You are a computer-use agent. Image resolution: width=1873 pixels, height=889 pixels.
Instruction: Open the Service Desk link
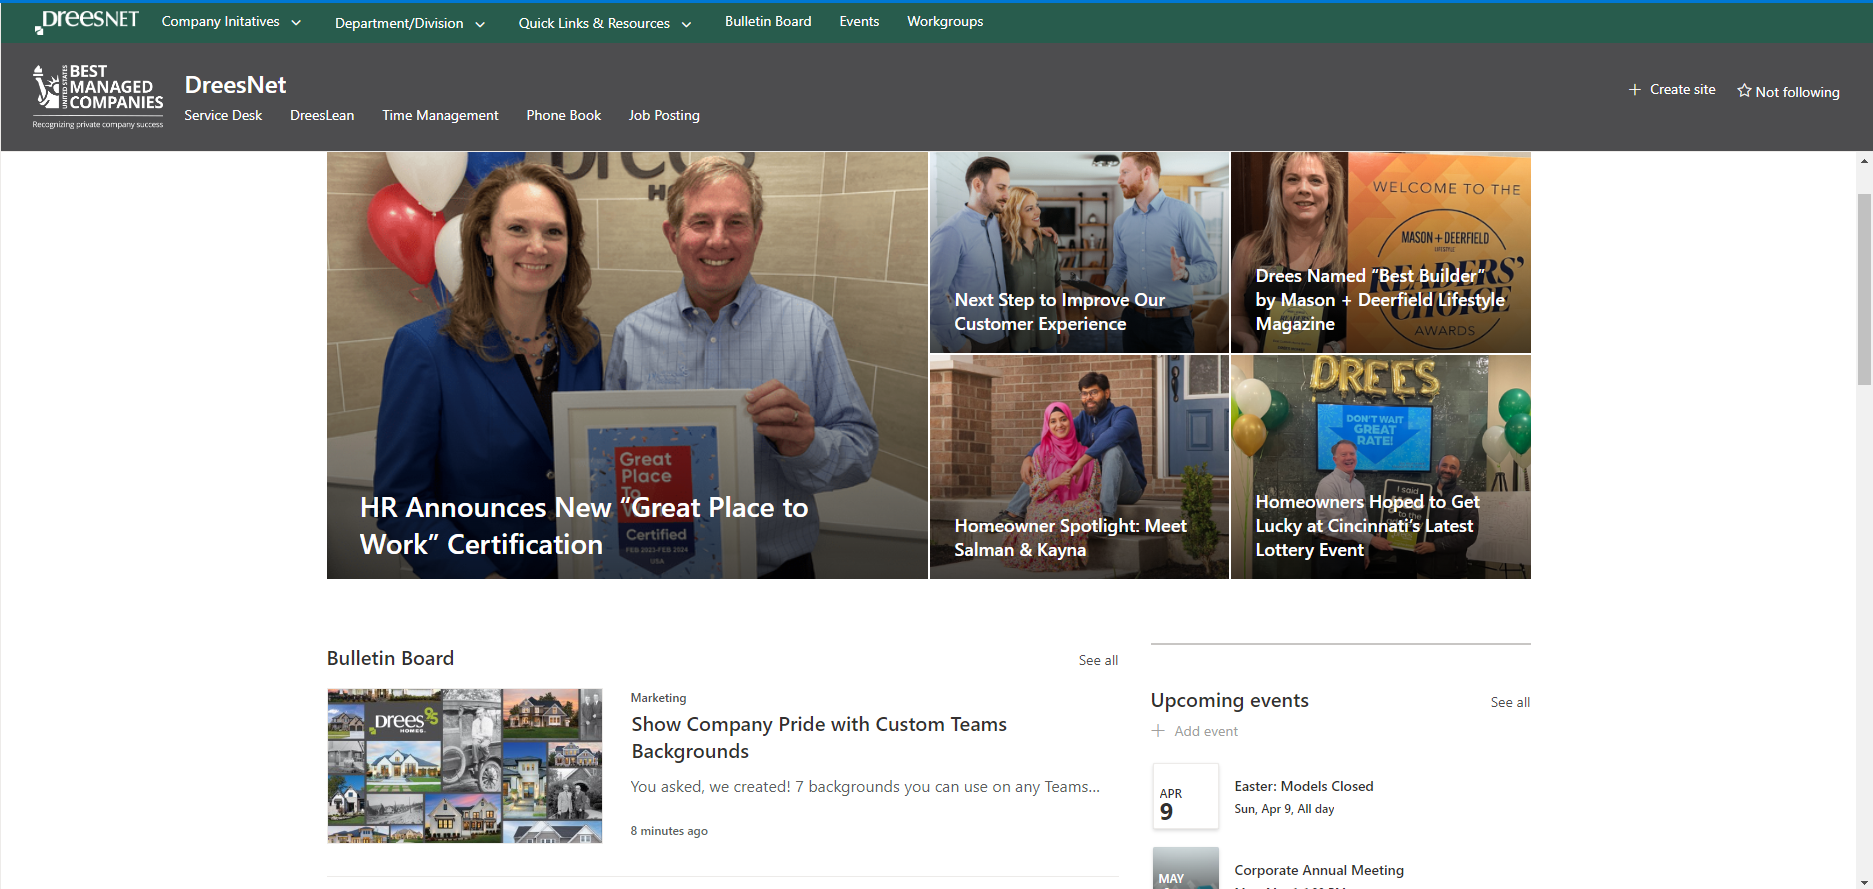(223, 115)
